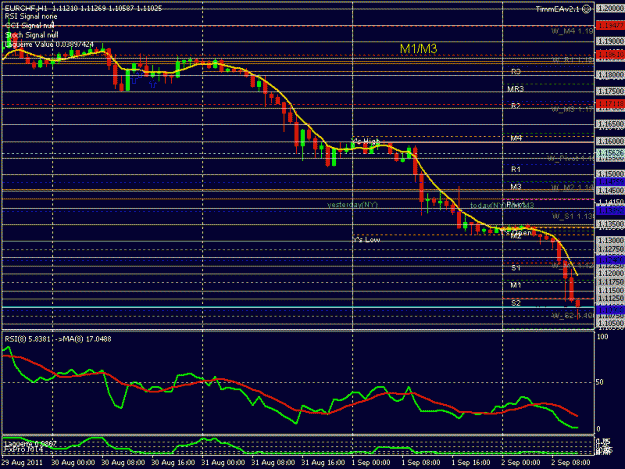625x469 pixels.
Task: Click the Y's High label
Action: (x=366, y=141)
